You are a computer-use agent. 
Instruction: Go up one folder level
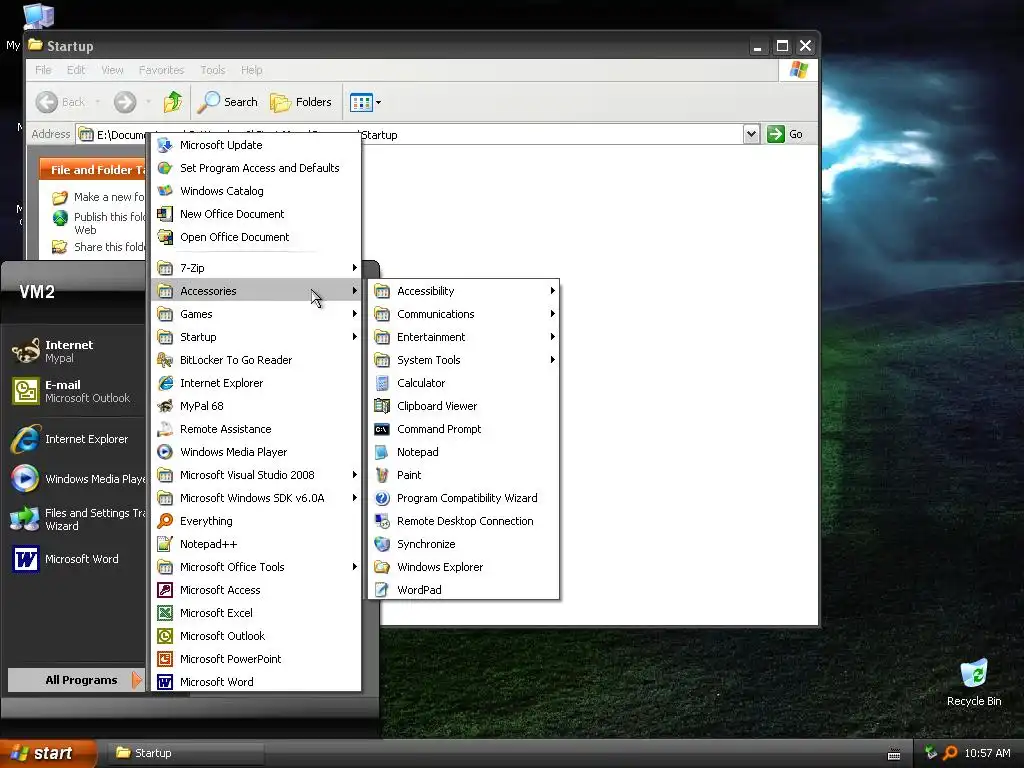point(173,102)
